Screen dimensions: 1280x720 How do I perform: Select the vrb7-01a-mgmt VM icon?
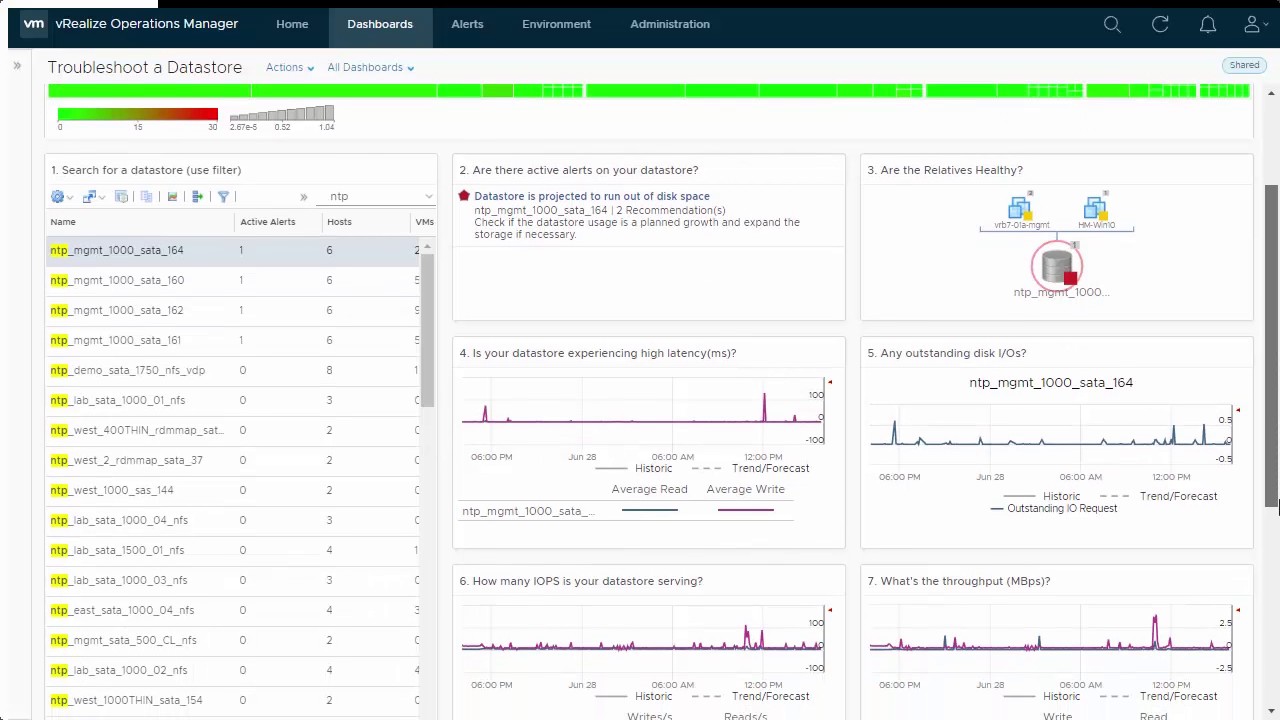tap(1020, 209)
